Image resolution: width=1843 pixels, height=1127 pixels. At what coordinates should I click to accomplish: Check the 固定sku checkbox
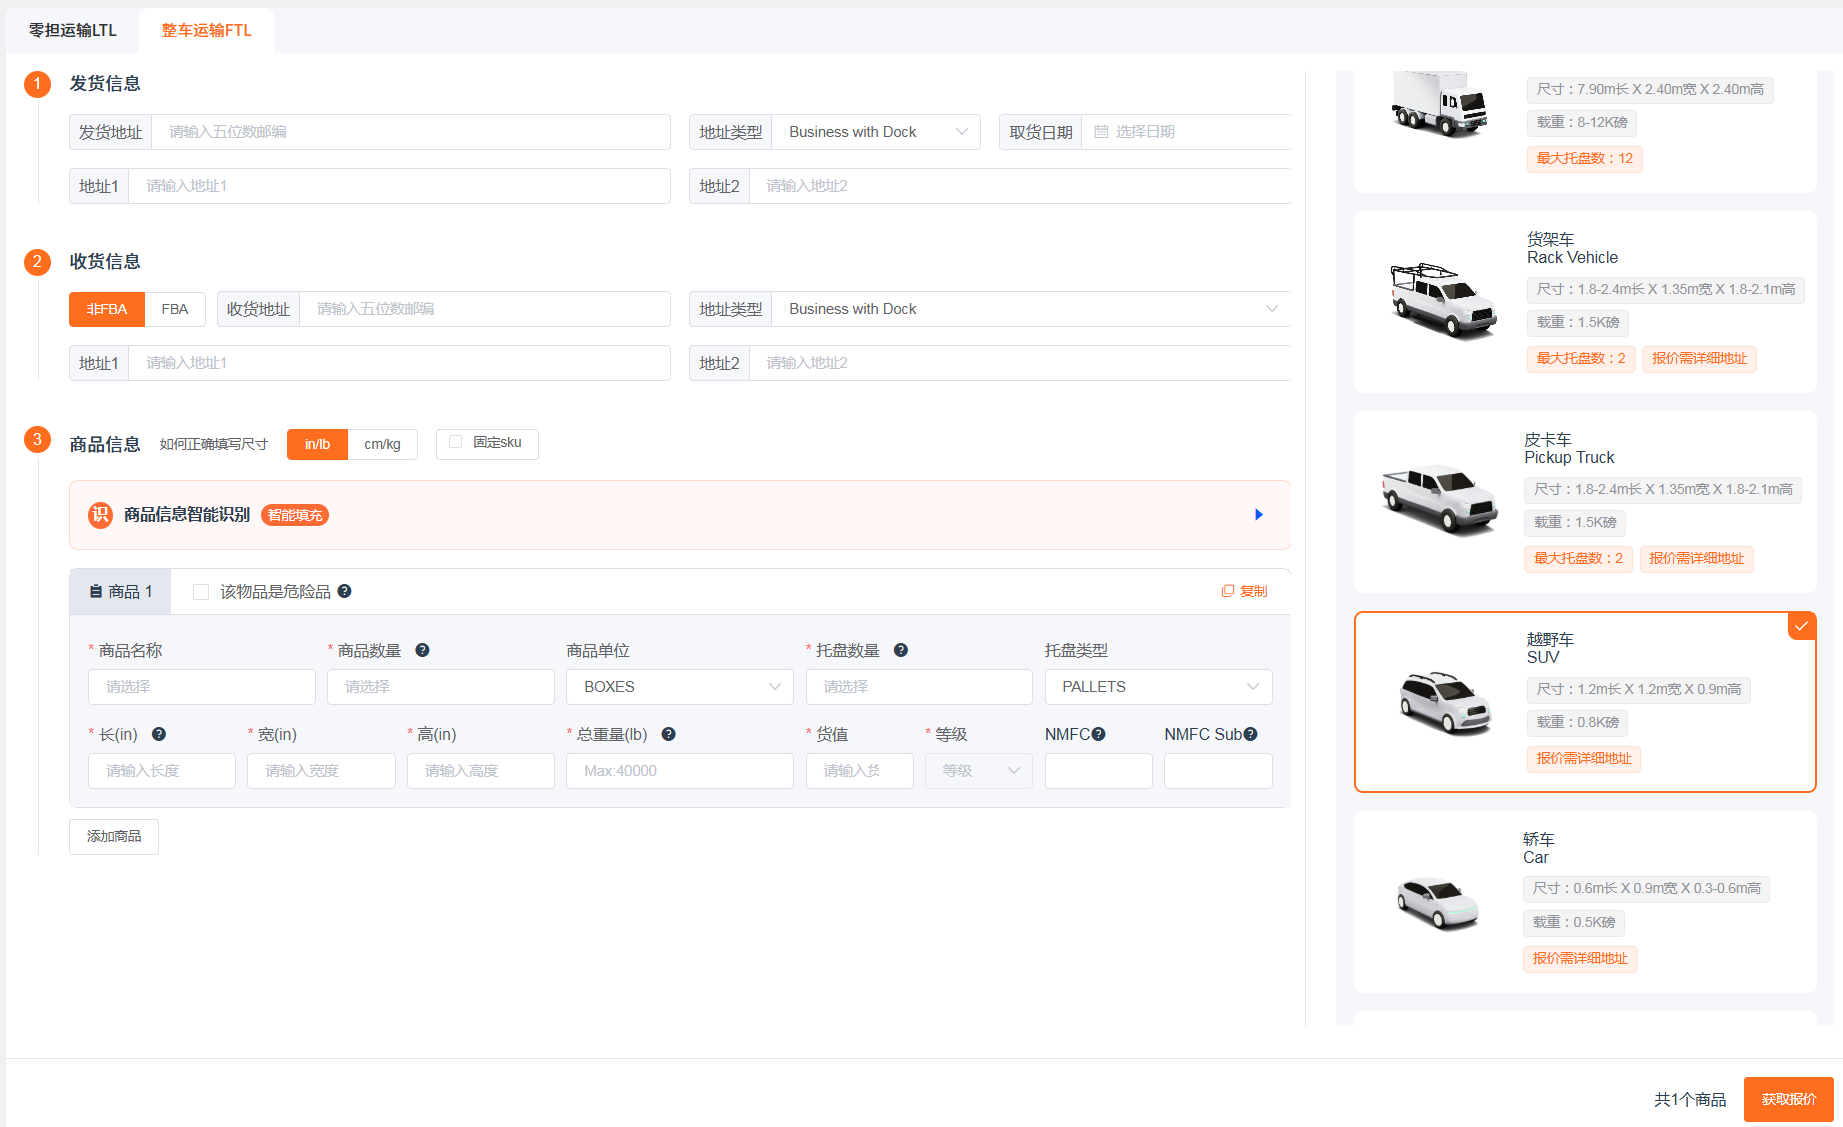pos(456,442)
